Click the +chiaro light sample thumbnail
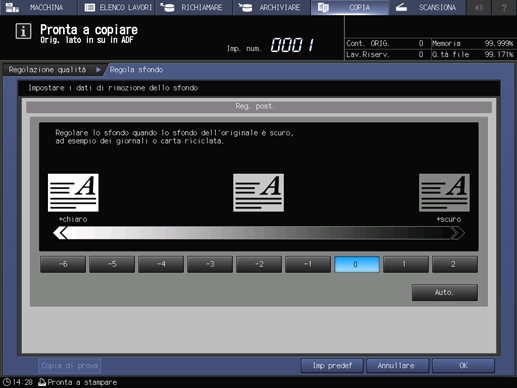Viewport: 517px width, 388px height. coord(73,192)
